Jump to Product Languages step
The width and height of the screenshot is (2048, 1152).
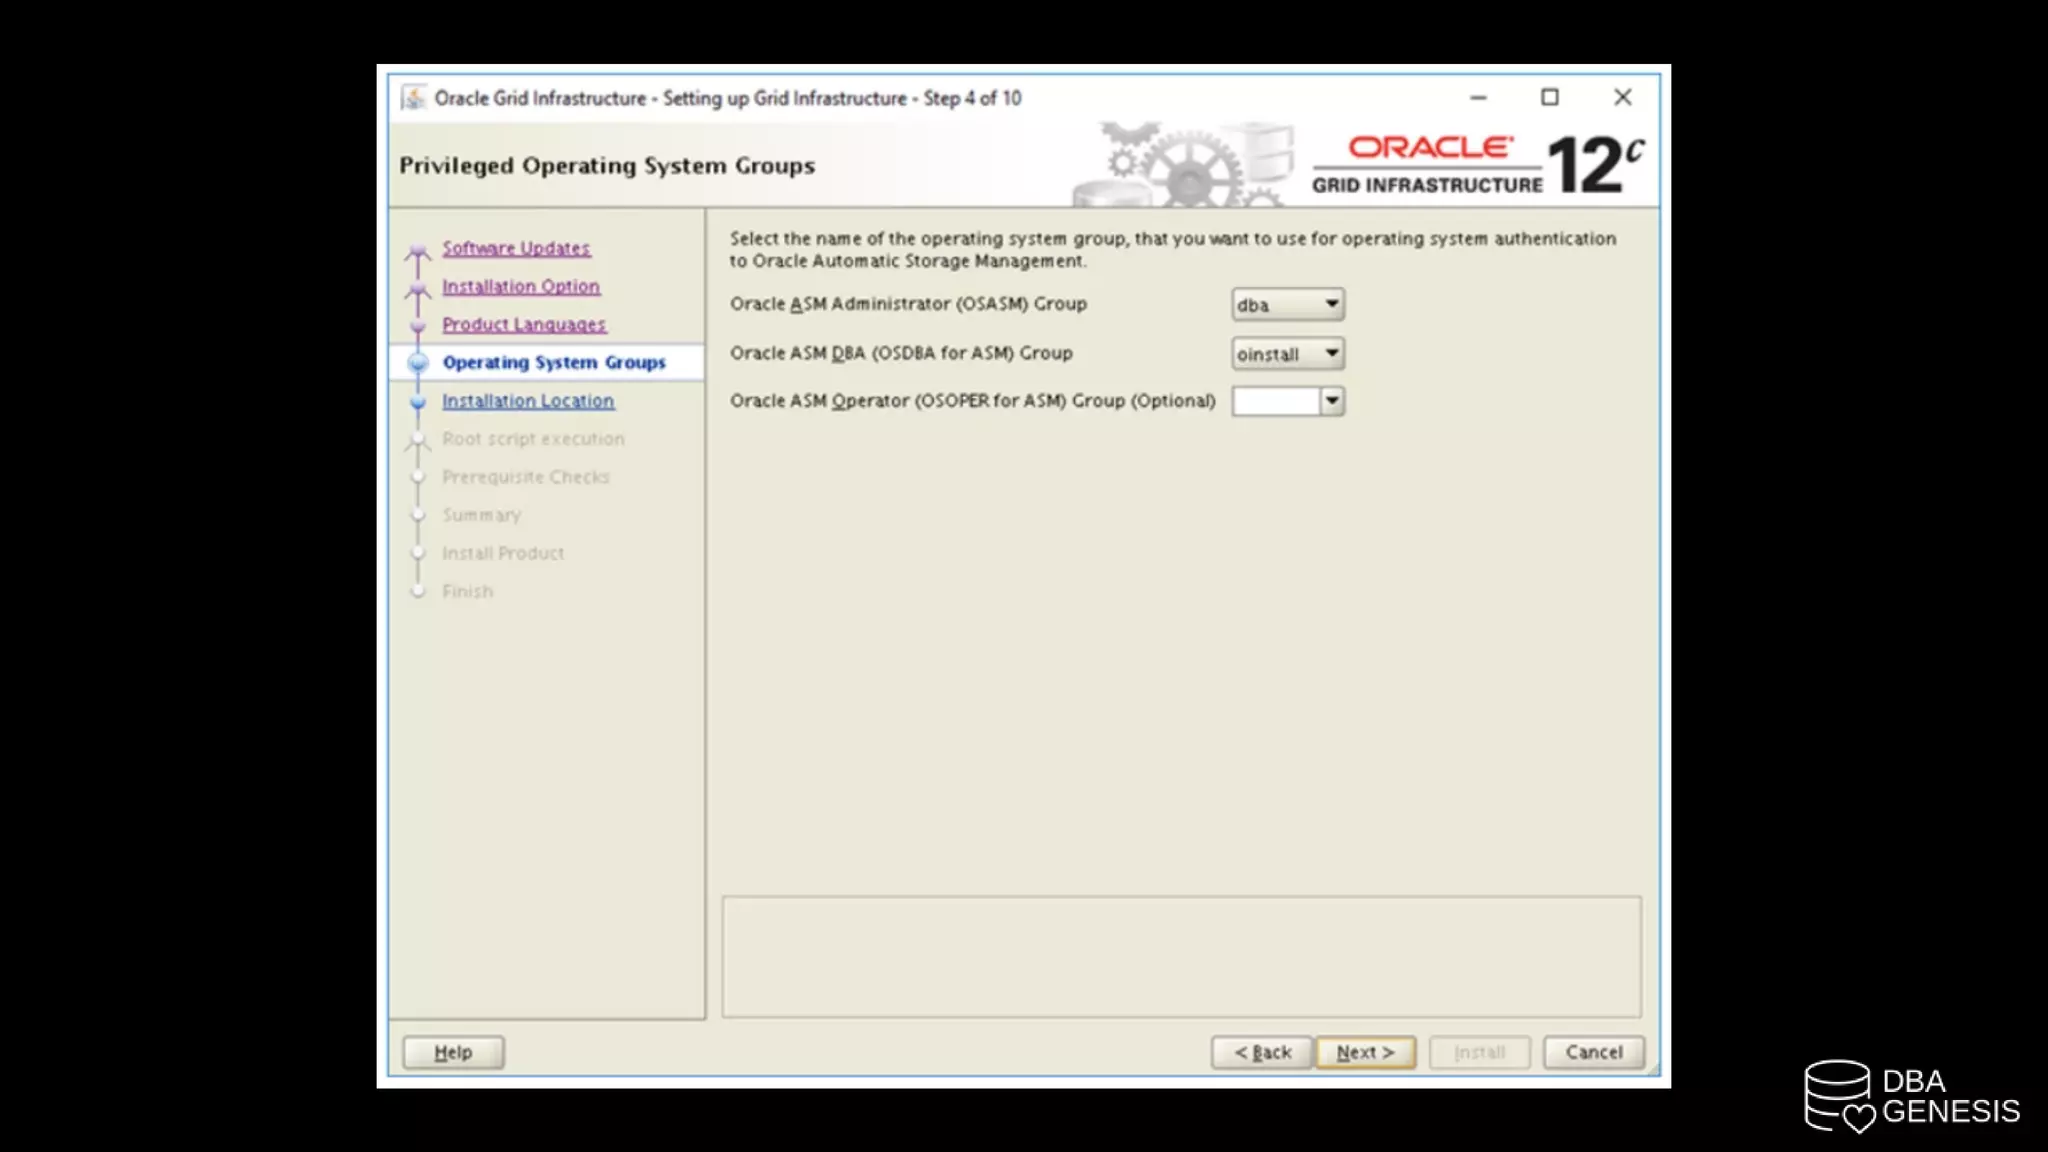click(524, 325)
